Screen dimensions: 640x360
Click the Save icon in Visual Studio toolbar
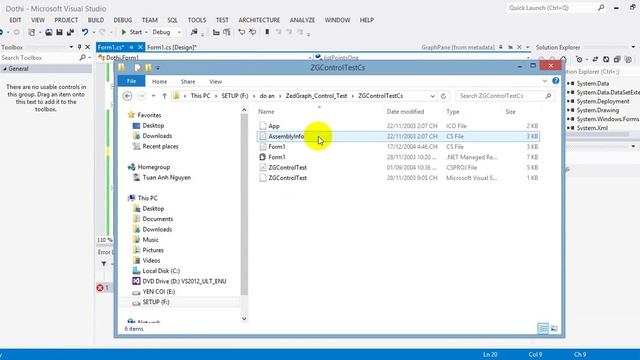(x=60, y=32)
